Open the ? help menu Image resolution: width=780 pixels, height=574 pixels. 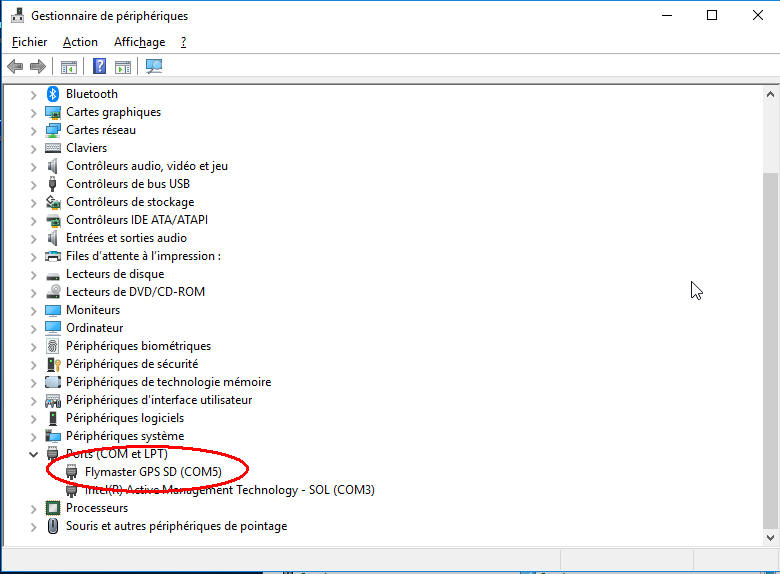tap(183, 42)
